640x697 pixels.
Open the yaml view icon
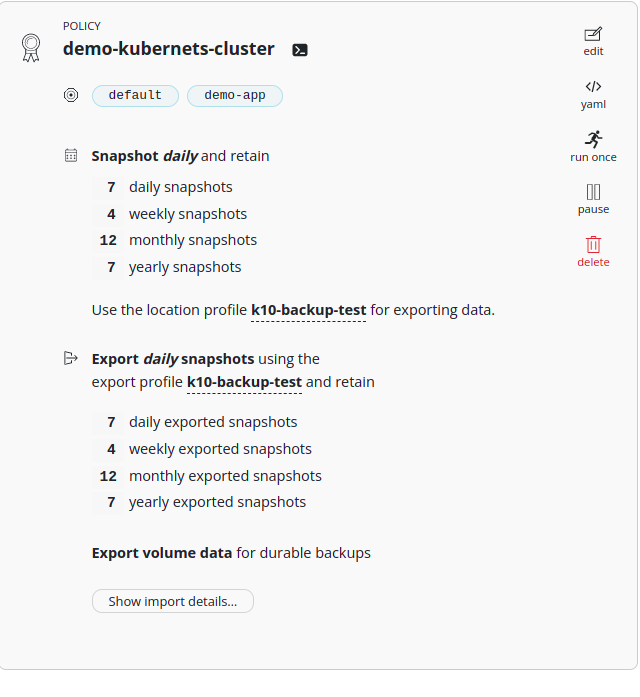593,87
